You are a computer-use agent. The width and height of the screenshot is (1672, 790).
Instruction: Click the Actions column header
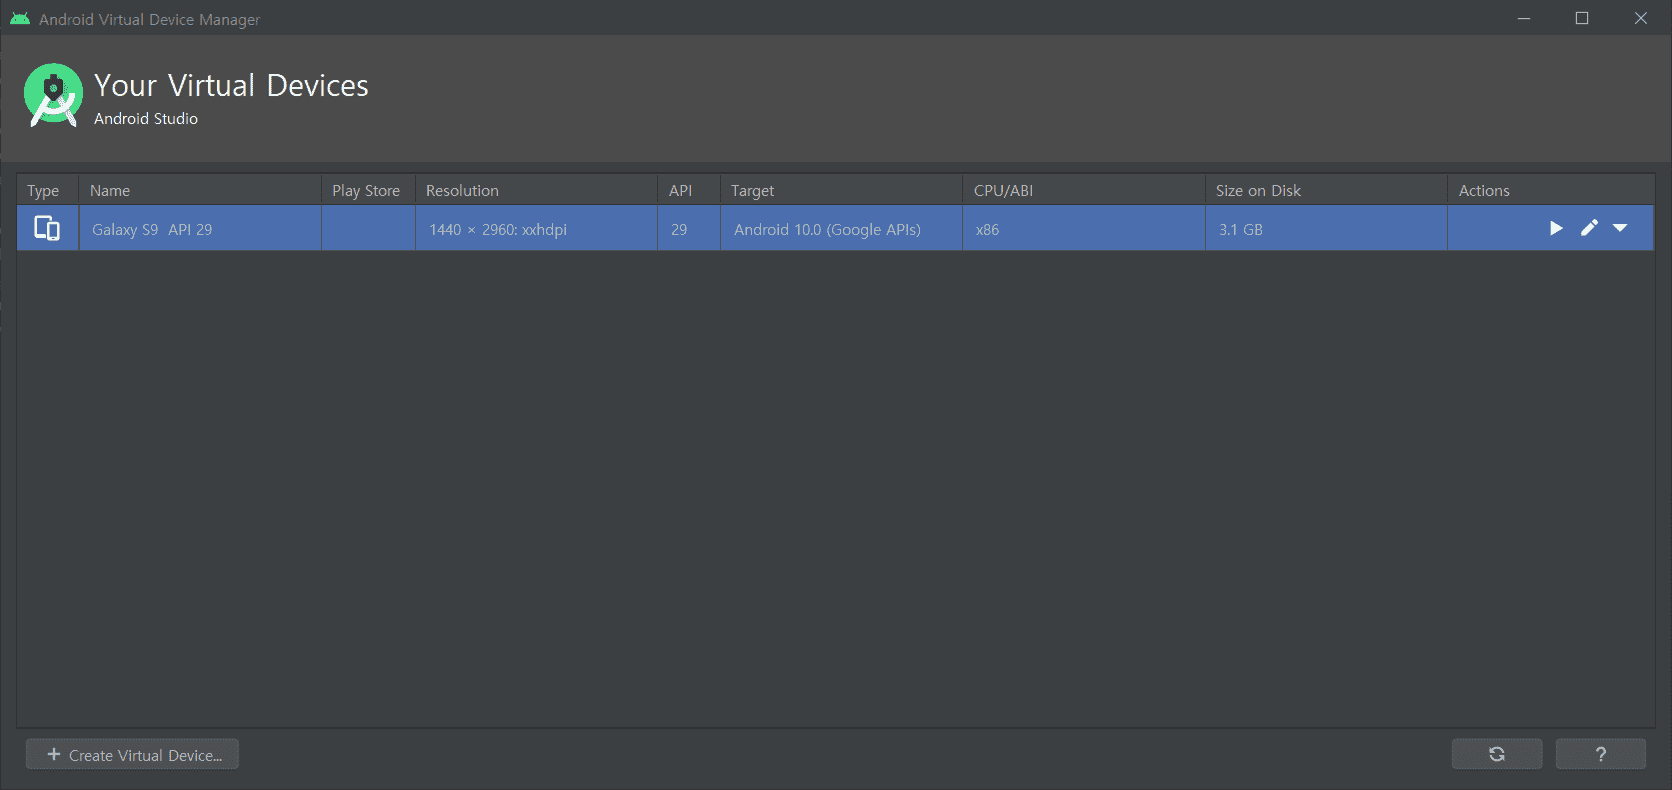[x=1551, y=190]
